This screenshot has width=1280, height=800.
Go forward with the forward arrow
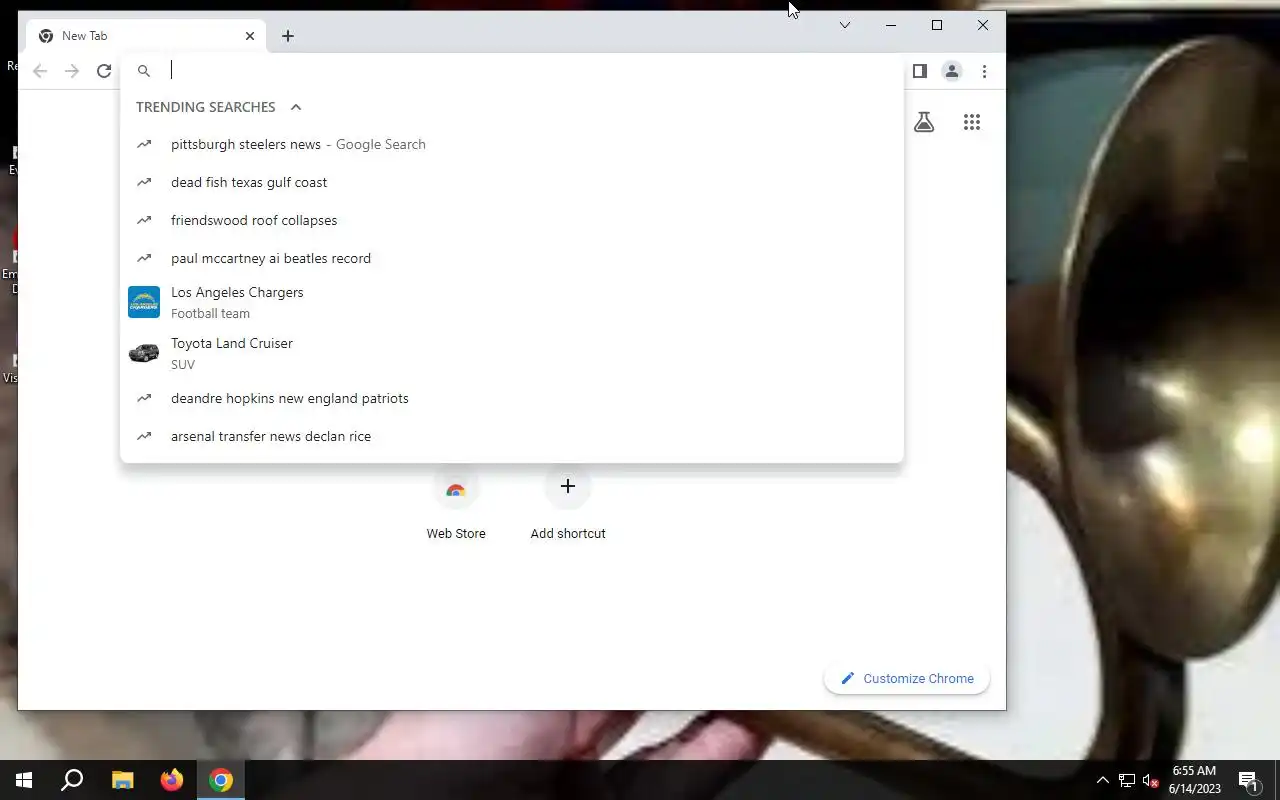pyautogui.click(x=72, y=71)
